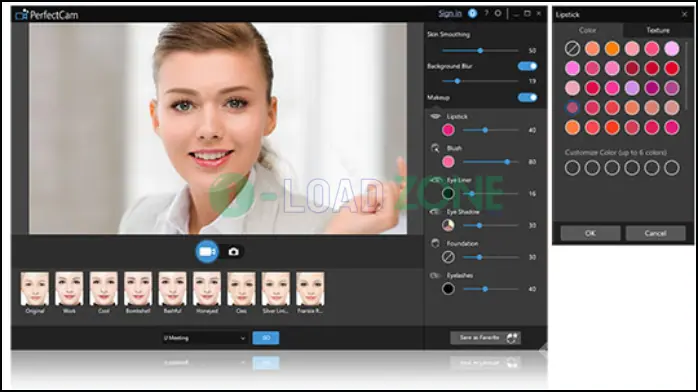Image resolution: width=698 pixels, height=392 pixels.
Task: Select the Honeyed makeup preset thumbnail
Action: coord(207,289)
